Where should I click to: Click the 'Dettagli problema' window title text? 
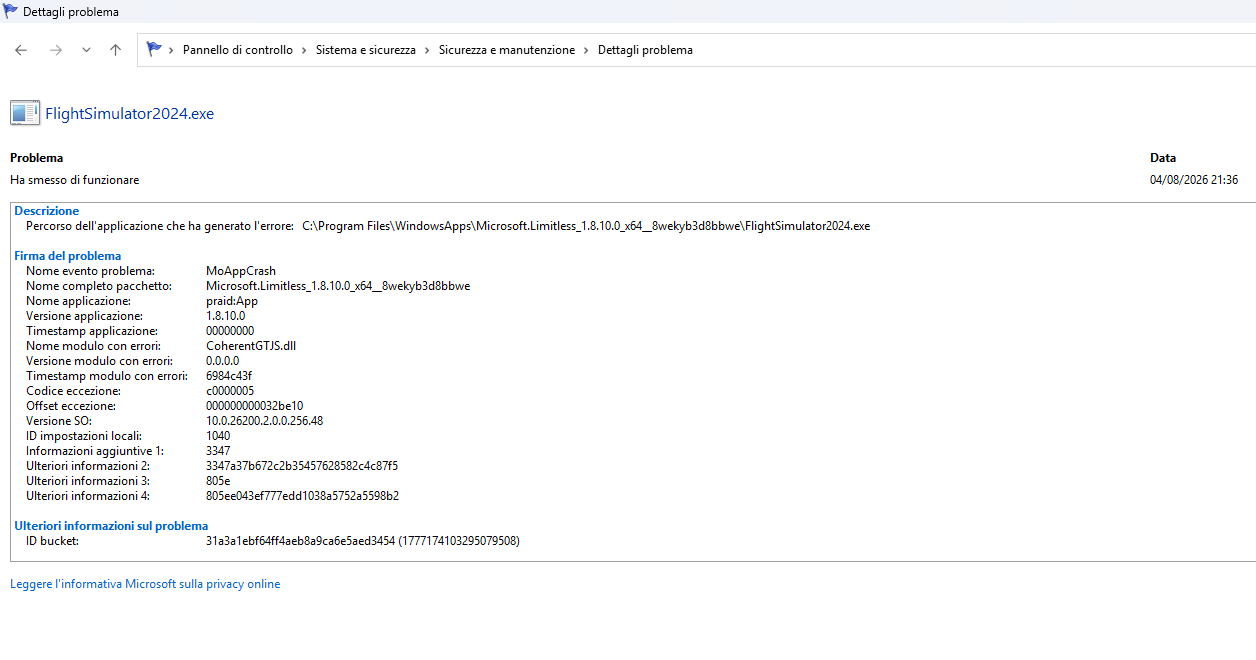[x=71, y=12]
